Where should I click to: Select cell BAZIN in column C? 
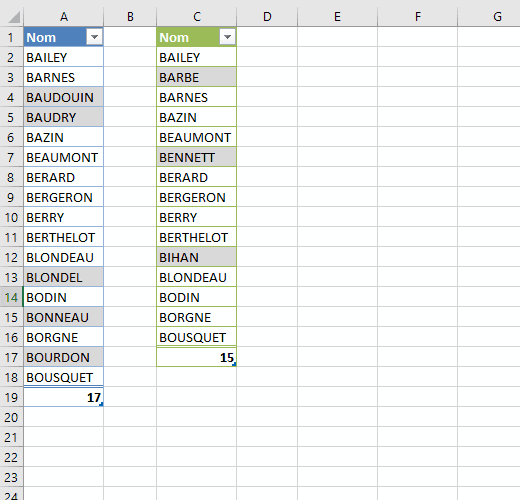[x=197, y=117]
